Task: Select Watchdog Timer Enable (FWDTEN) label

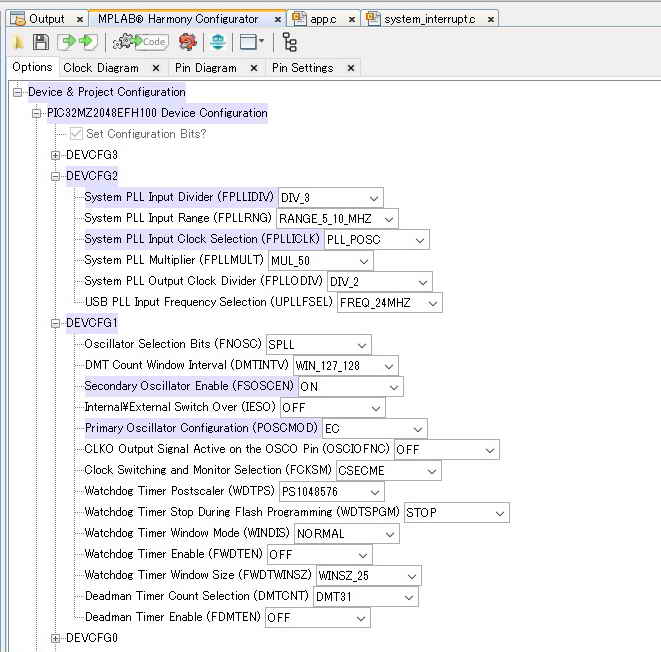Action: coord(173,554)
